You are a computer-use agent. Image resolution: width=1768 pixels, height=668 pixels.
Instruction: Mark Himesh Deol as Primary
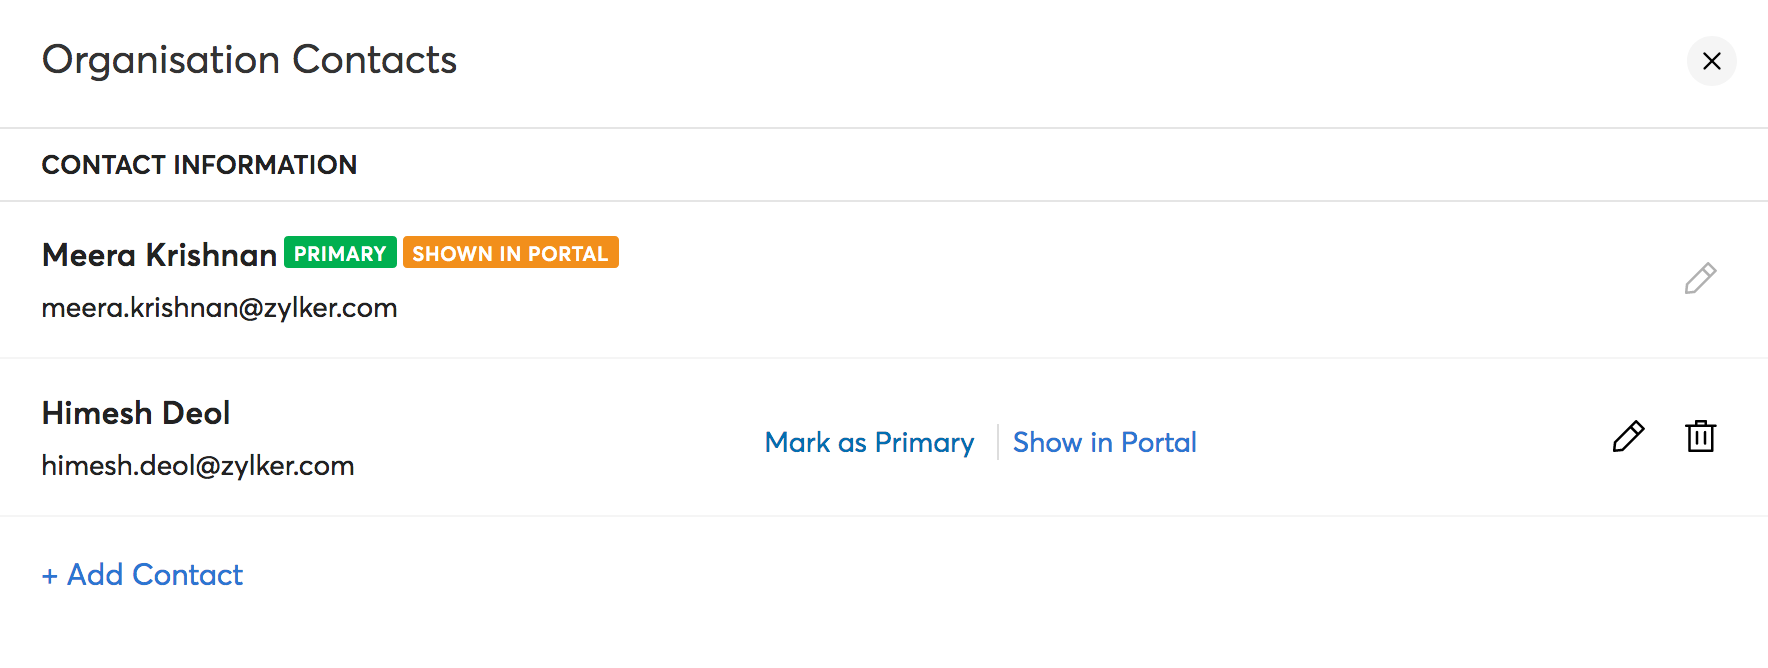point(869,442)
